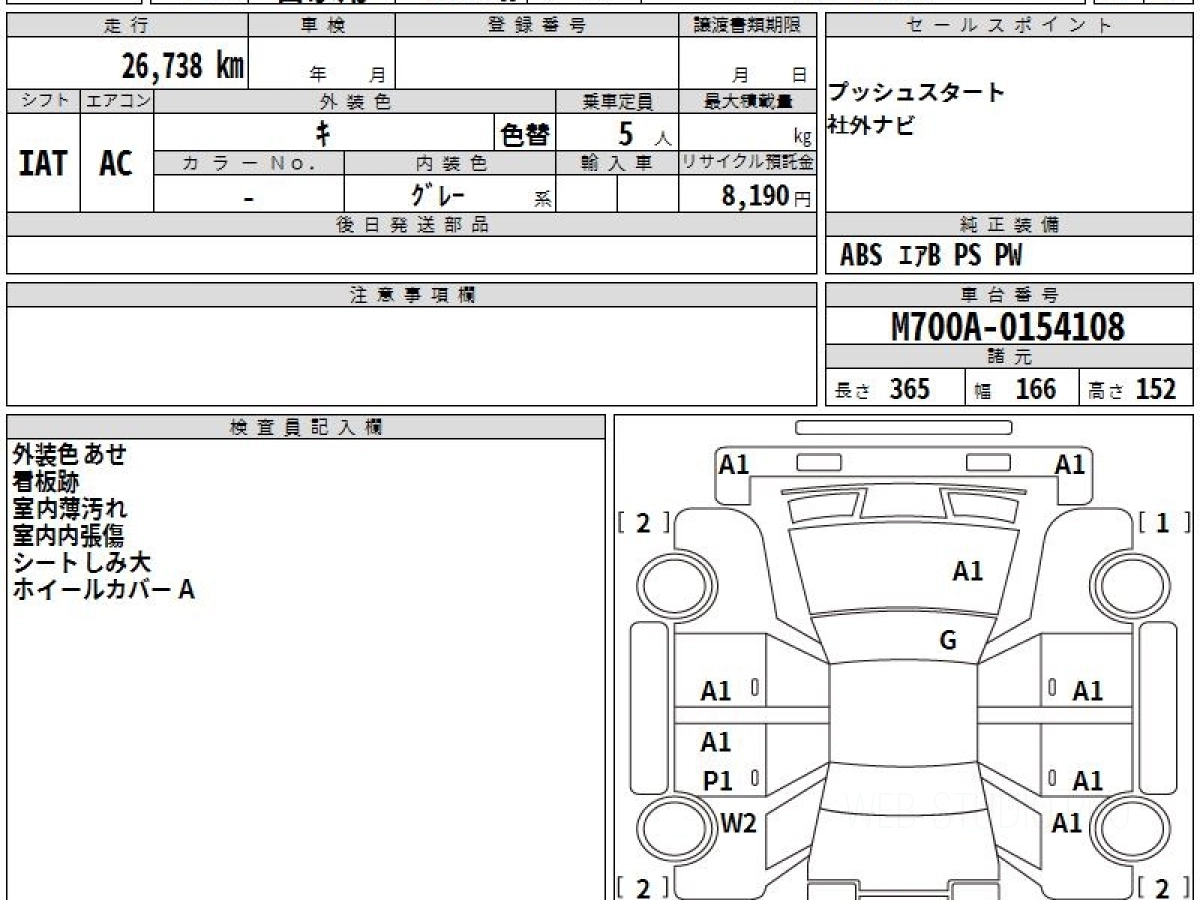Click the 乗車定員 header
Viewport: 1200px width, 900px height.
click(x=617, y=101)
